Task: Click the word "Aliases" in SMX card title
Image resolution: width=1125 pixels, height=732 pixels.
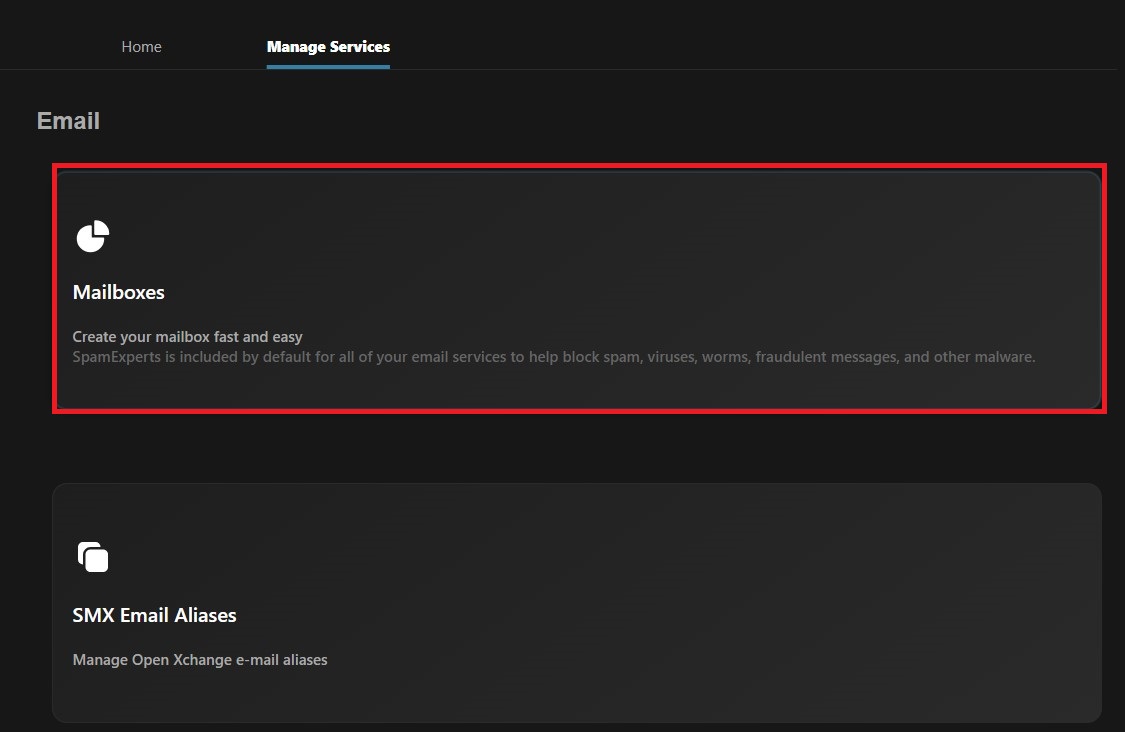Action: click(x=205, y=615)
